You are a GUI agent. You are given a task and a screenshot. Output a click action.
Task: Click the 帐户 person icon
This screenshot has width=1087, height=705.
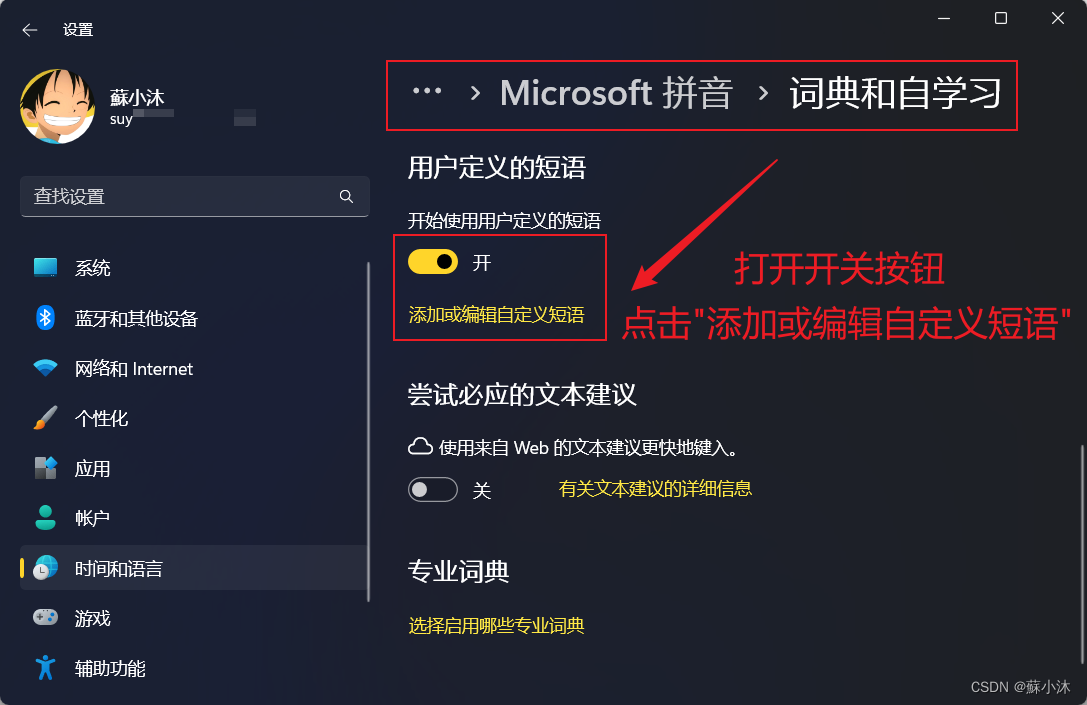click(x=46, y=518)
